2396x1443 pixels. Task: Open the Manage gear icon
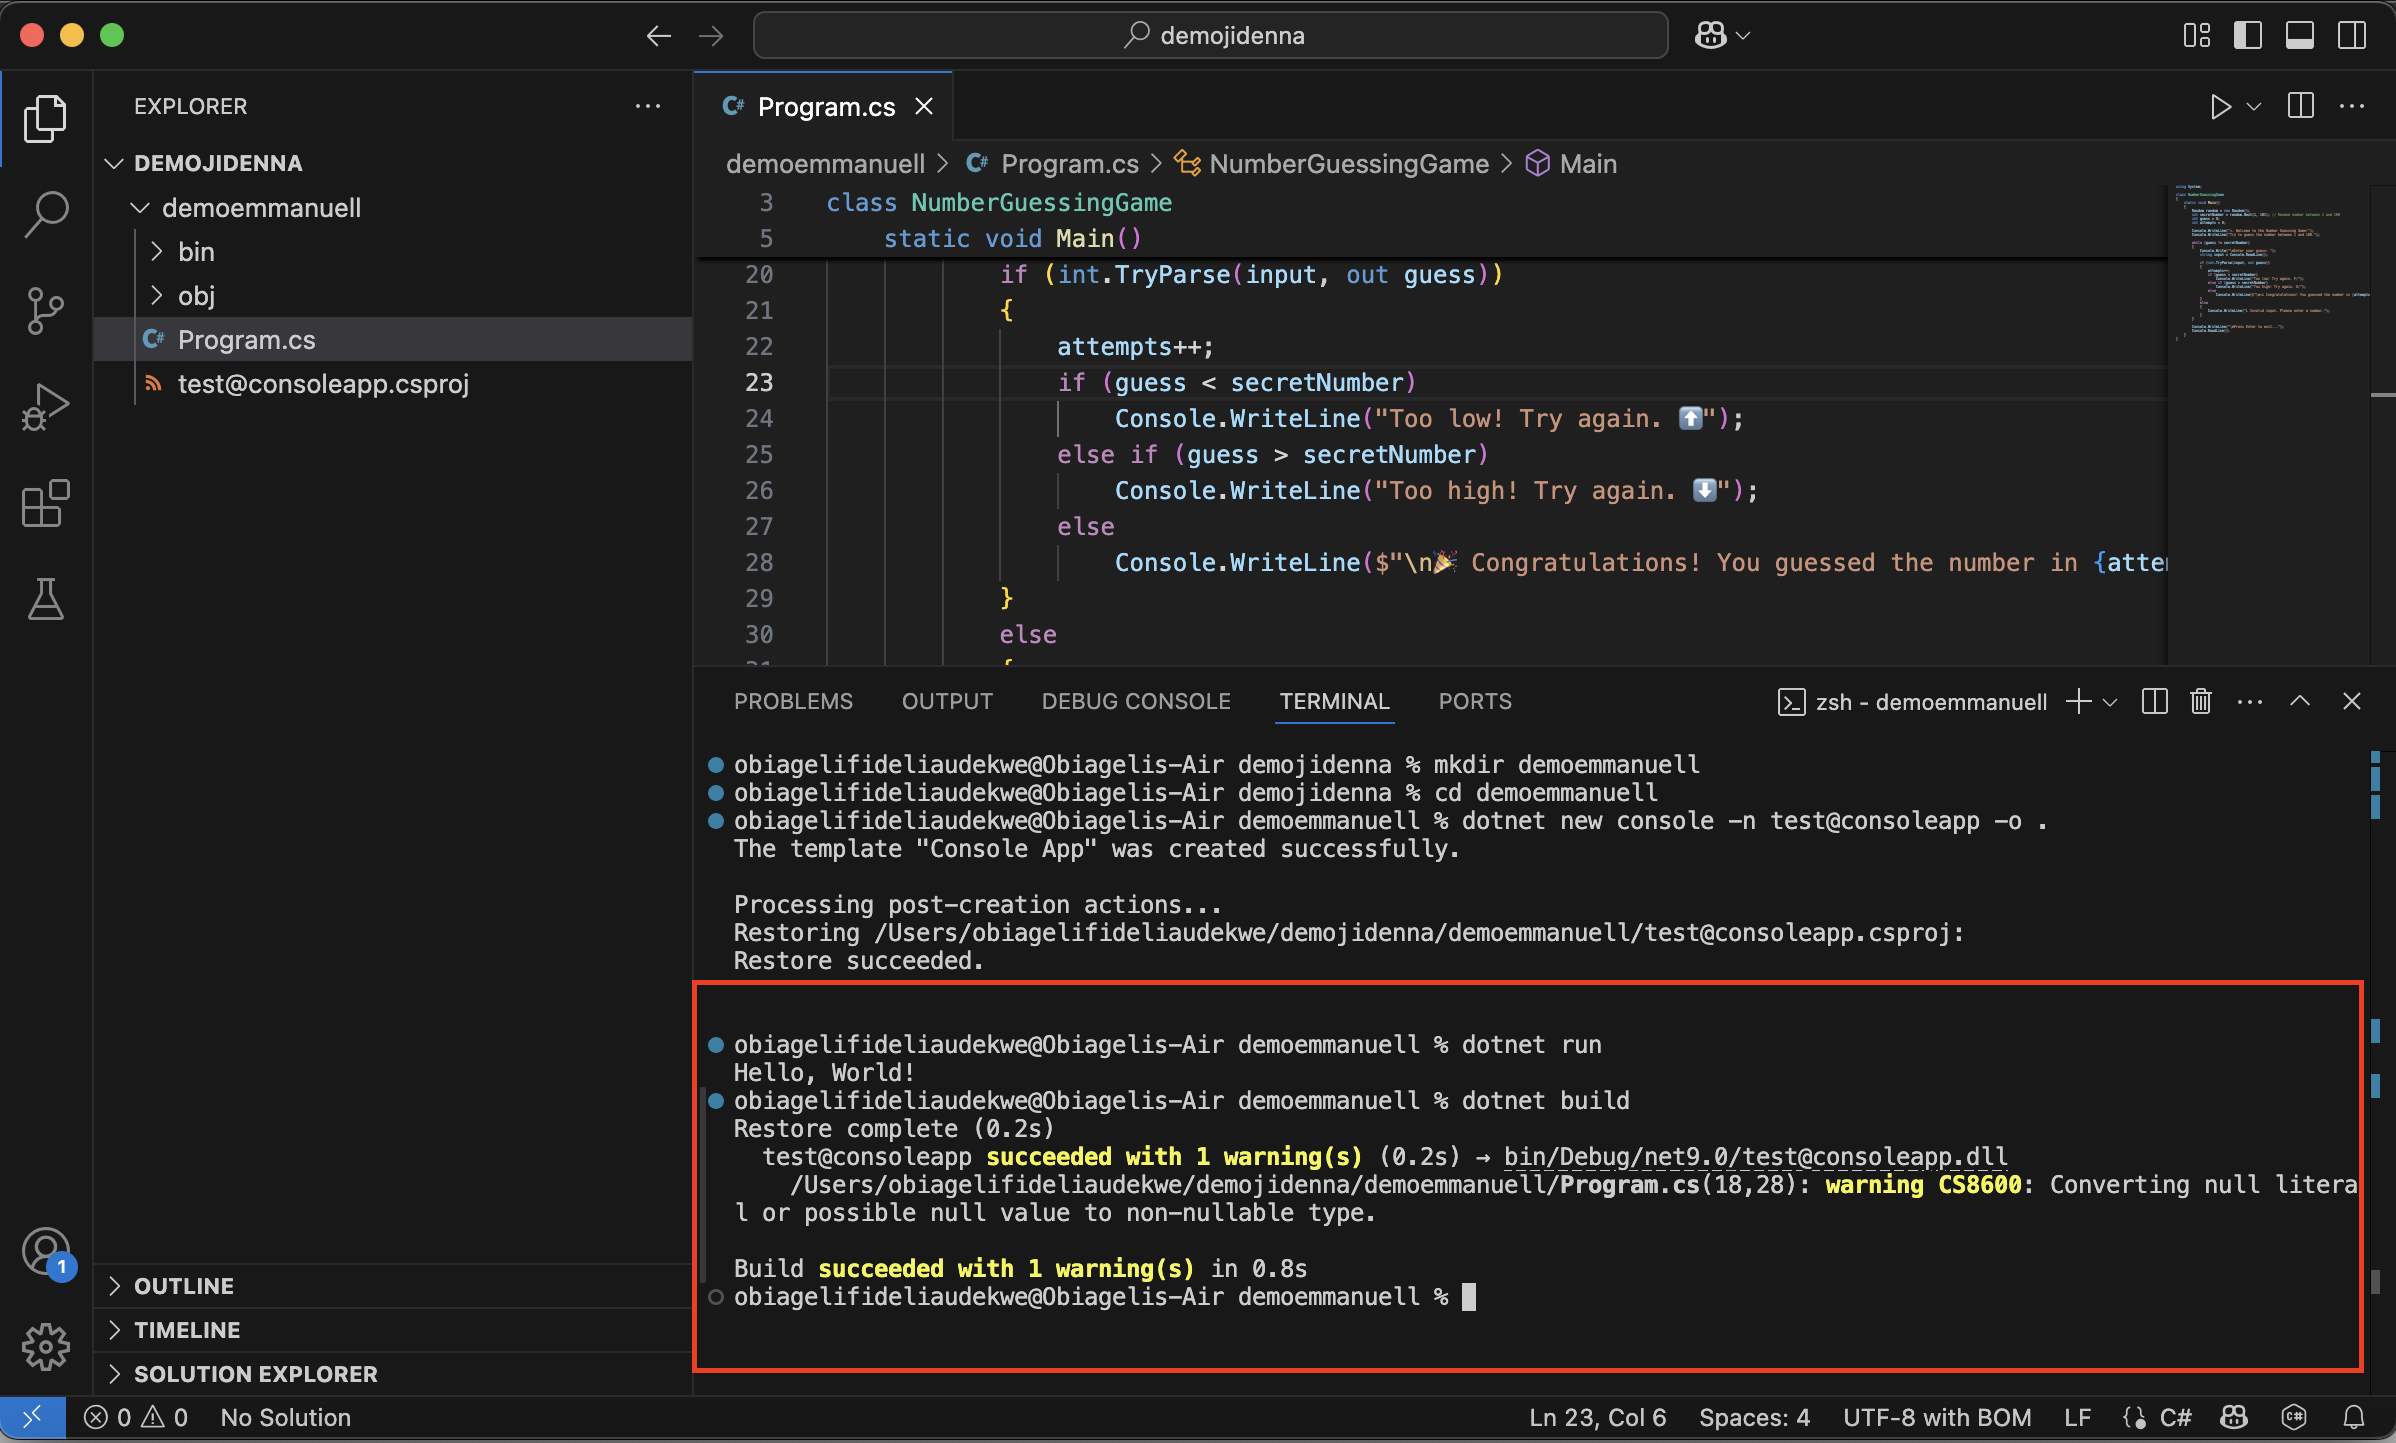[45, 1347]
